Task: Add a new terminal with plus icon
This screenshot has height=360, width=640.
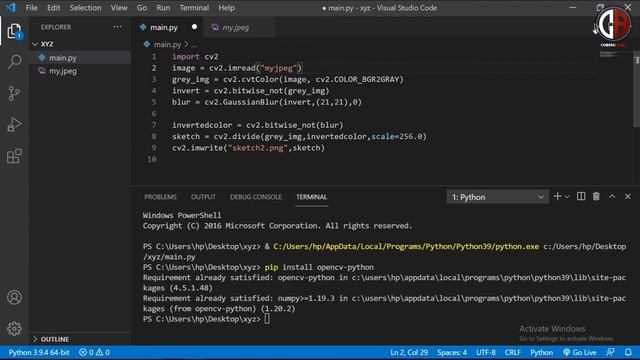Action: (x=557, y=197)
